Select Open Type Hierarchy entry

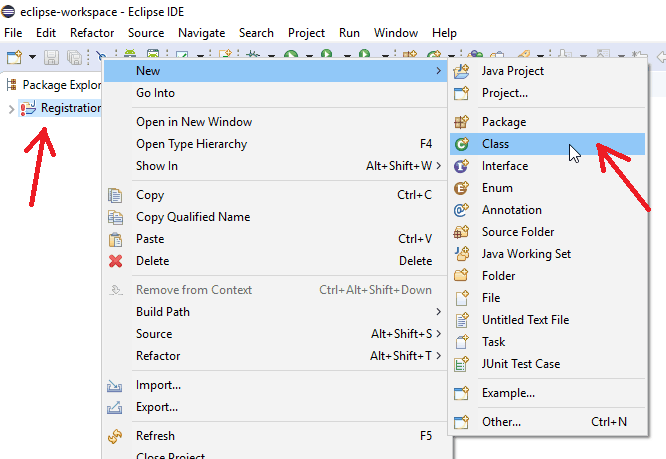point(275,144)
